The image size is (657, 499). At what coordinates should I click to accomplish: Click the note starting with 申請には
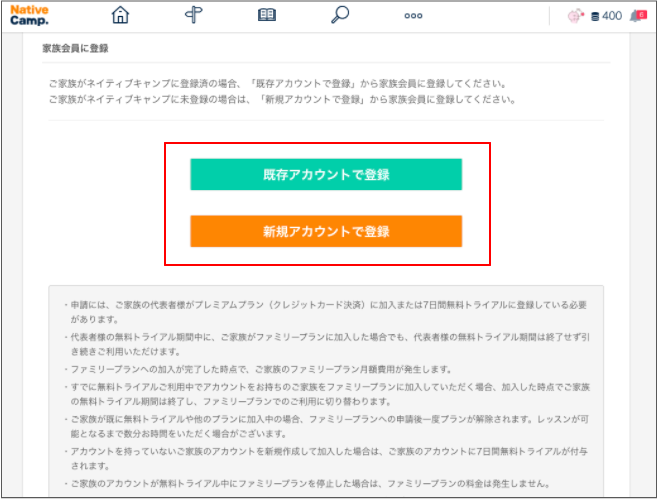(326, 312)
